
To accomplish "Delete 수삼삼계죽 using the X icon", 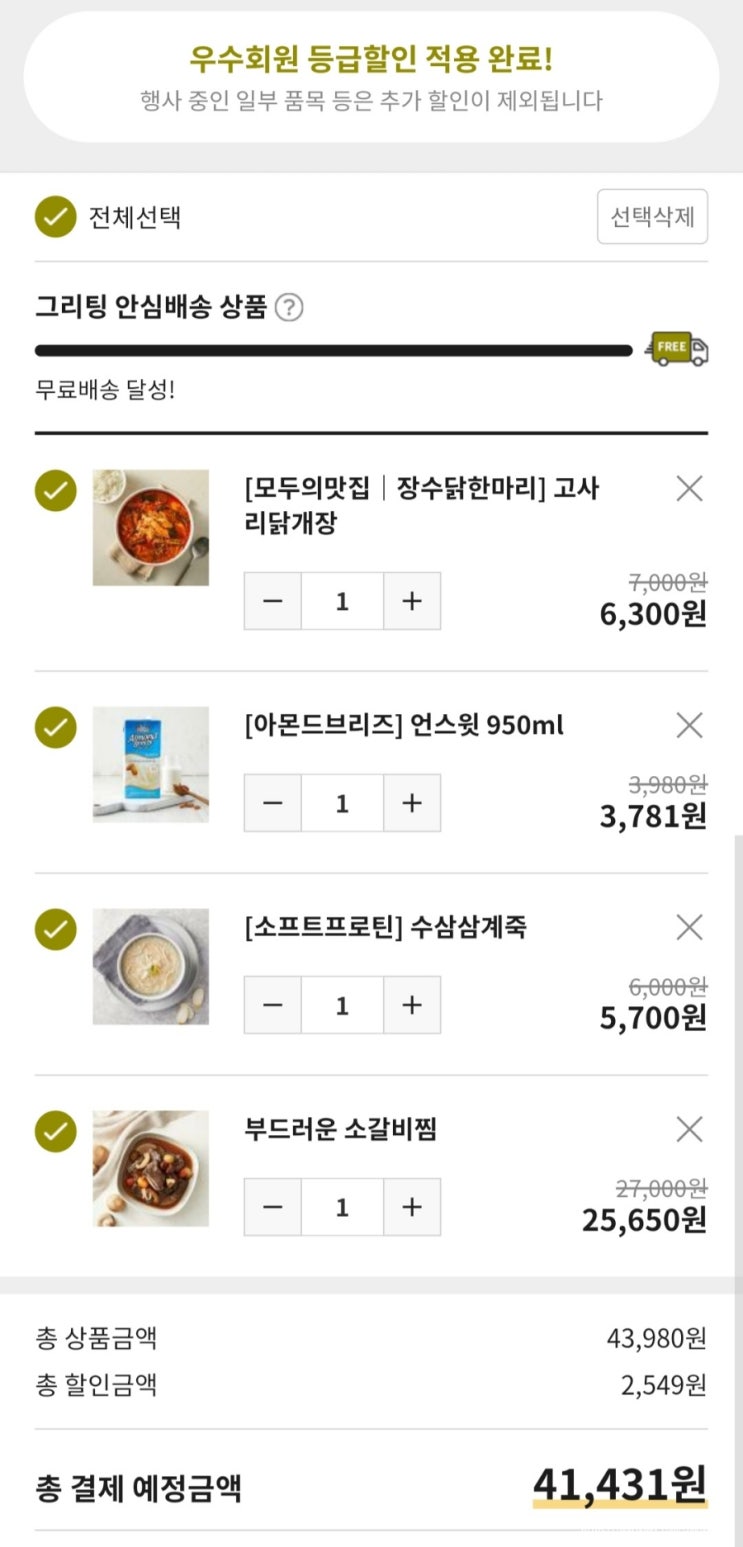I will [x=689, y=928].
